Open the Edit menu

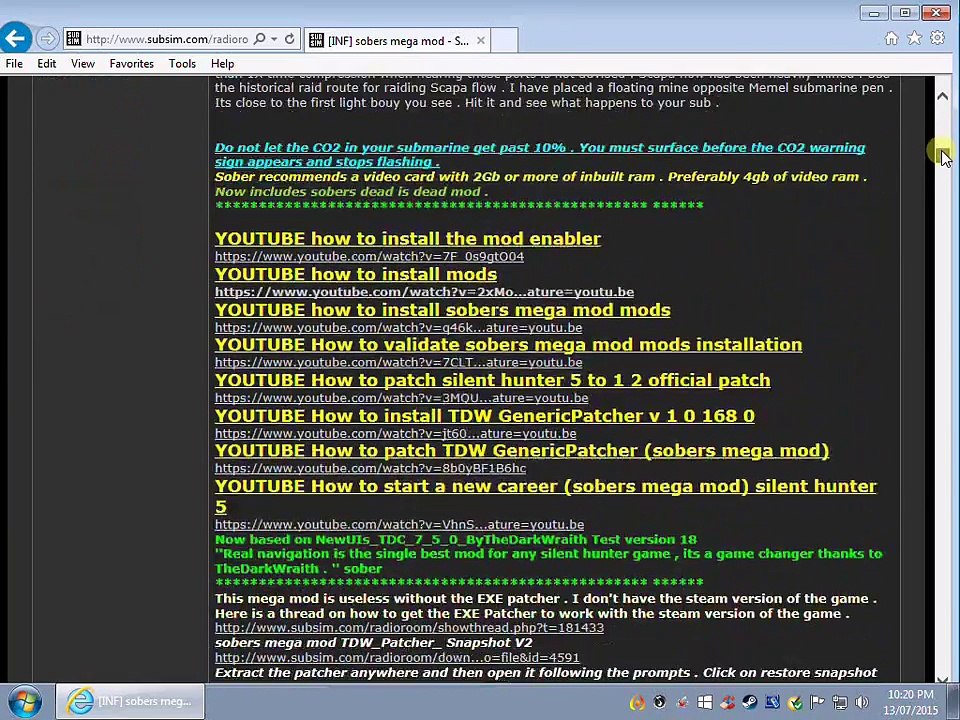(x=47, y=64)
